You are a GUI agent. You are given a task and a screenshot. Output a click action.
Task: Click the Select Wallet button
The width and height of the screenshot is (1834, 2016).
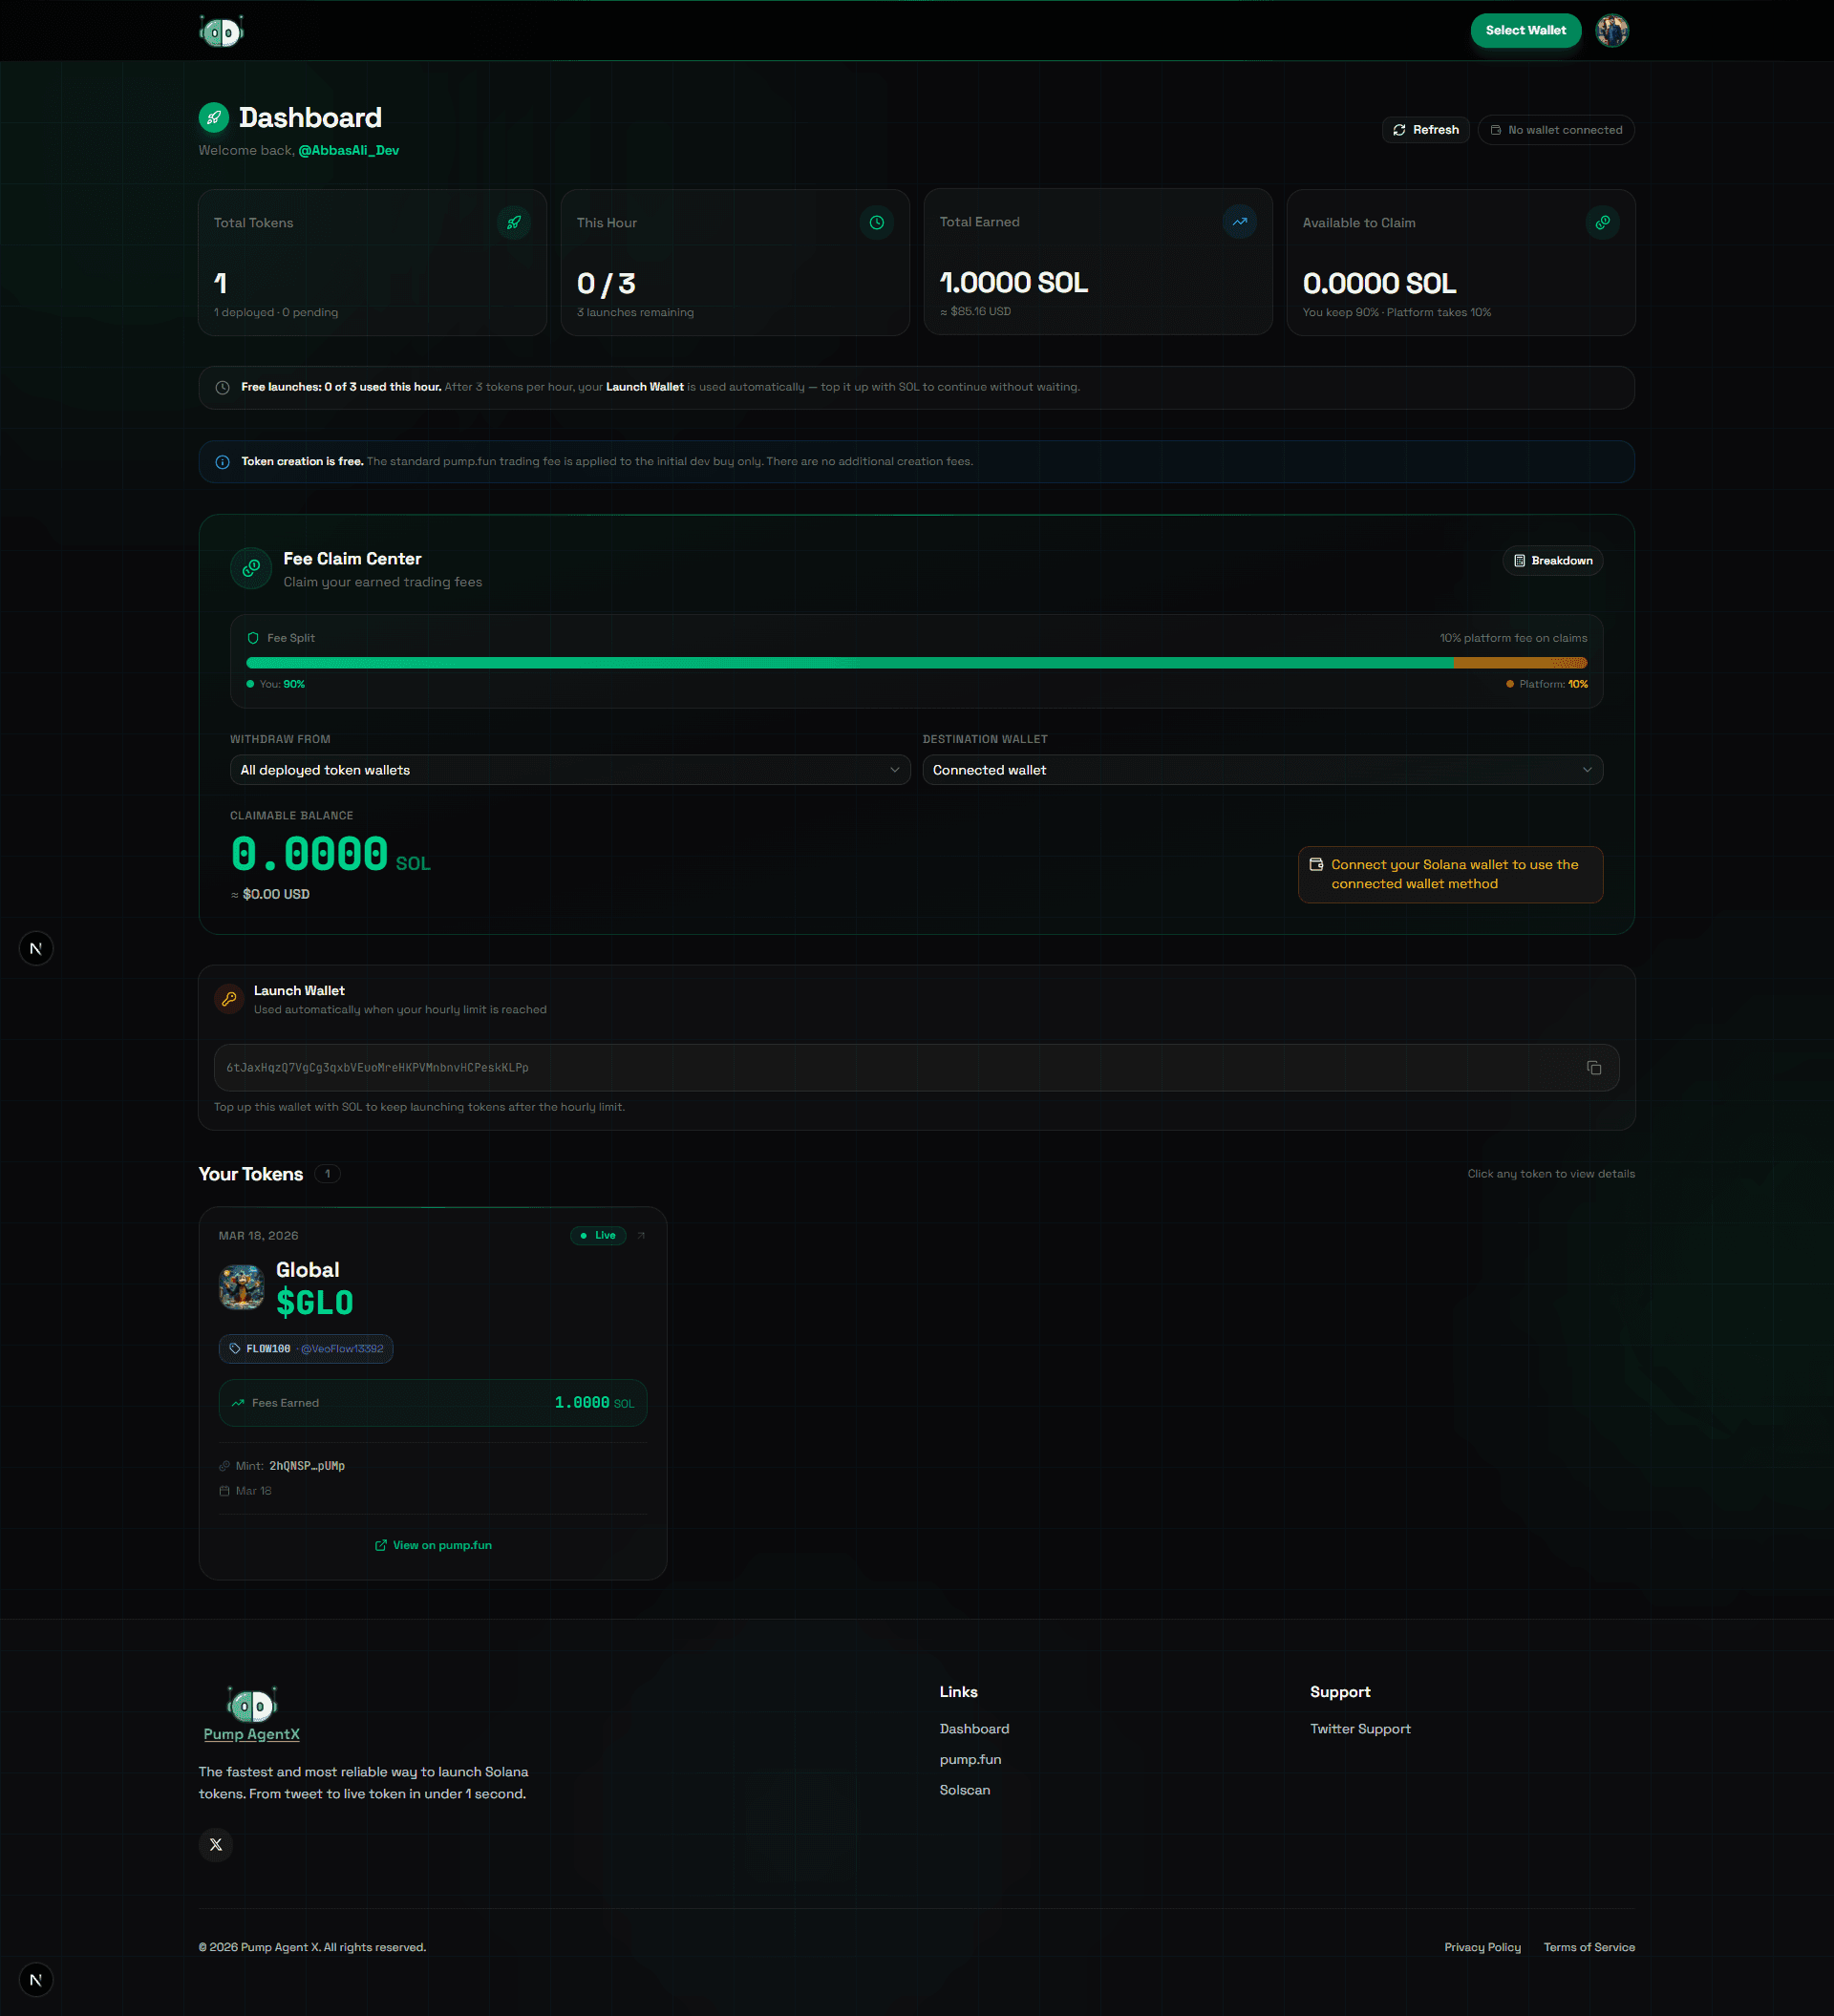click(x=1525, y=31)
